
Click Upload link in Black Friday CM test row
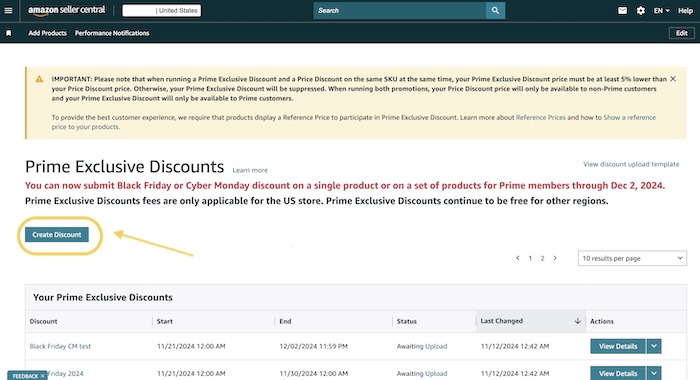tap(436, 346)
